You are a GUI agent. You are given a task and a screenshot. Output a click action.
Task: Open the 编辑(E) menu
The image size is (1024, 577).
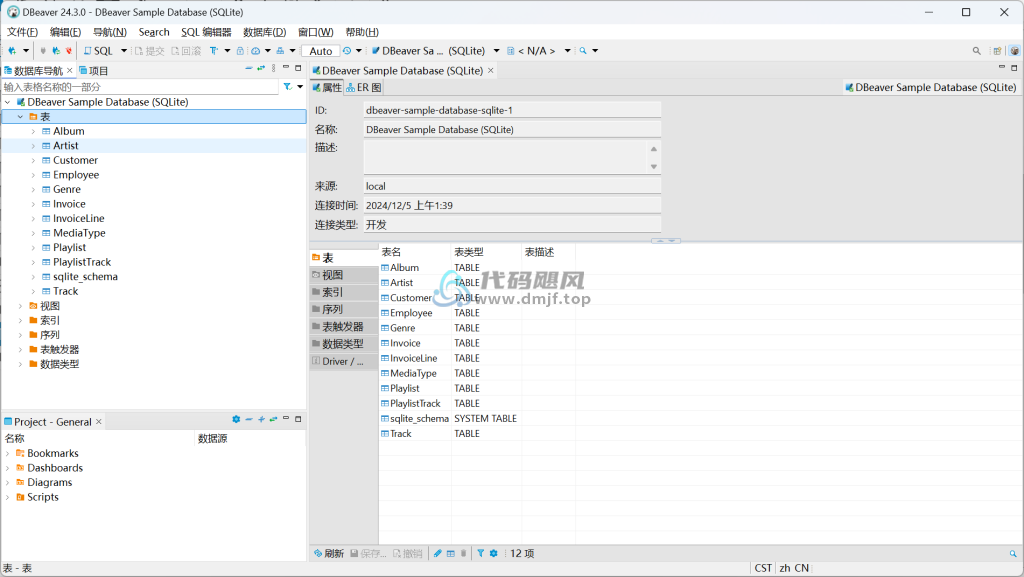[65, 32]
